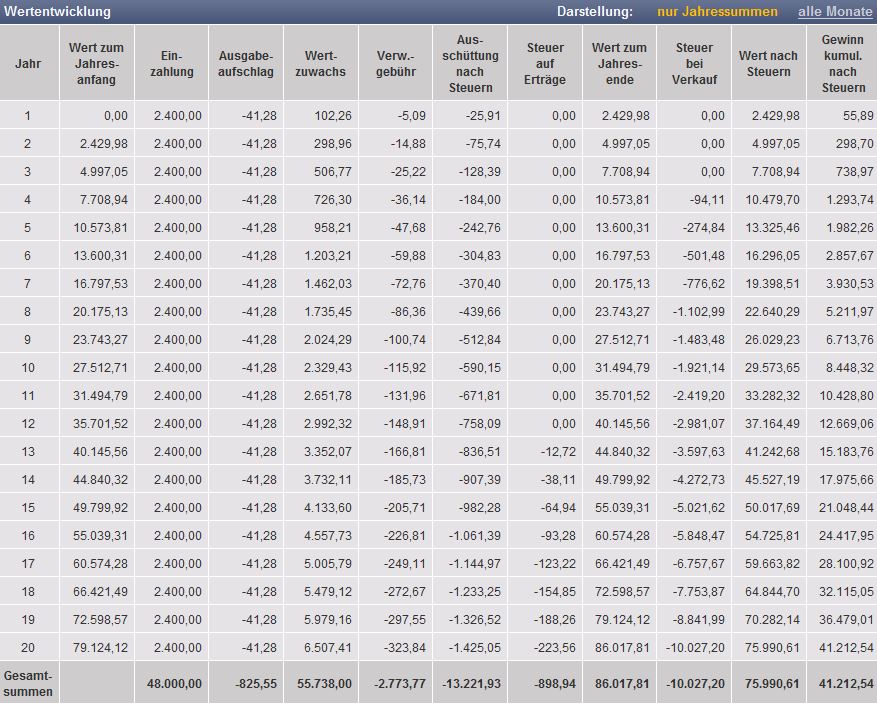Select year-end value 60.574,28 in row 16
The height and width of the screenshot is (703, 877).
pos(622,535)
